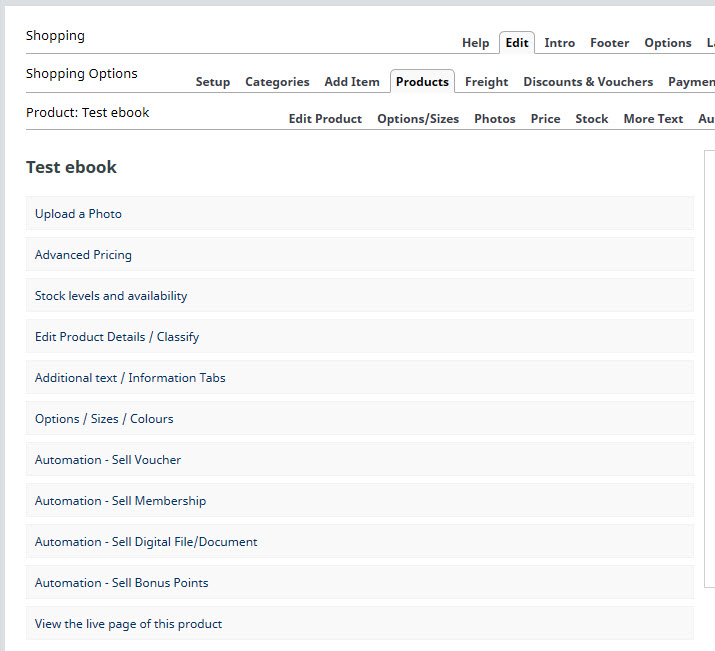
Task: Switch to Discounts & Vouchers tab
Action: [x=588, y=82]
